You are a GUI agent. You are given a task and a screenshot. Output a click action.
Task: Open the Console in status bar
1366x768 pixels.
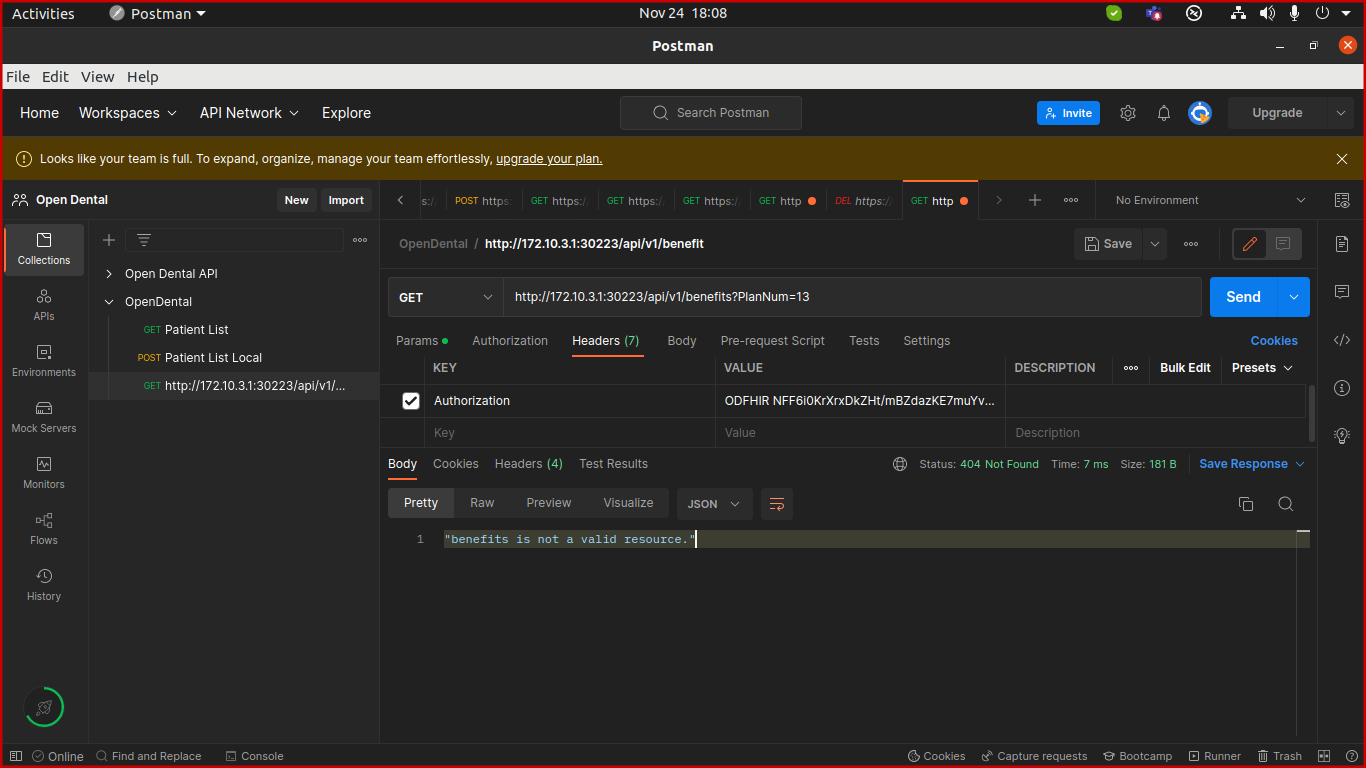click(x=255, y=756)
